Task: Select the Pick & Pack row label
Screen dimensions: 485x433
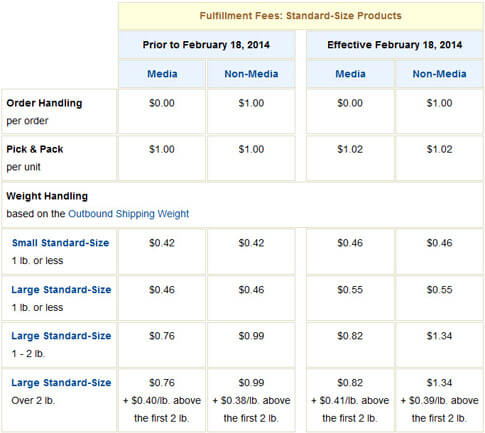Action: [35, 149]
